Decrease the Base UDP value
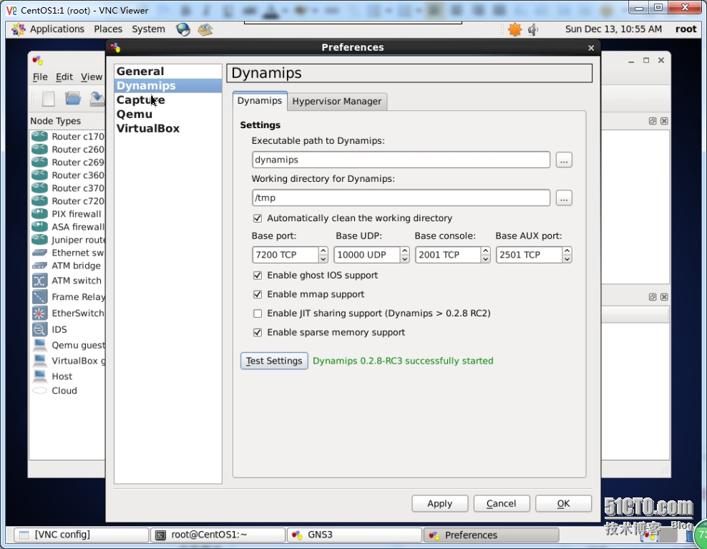The width and height of the screenshot is (707, 549). pyautogui.click(x=404, y=259)
